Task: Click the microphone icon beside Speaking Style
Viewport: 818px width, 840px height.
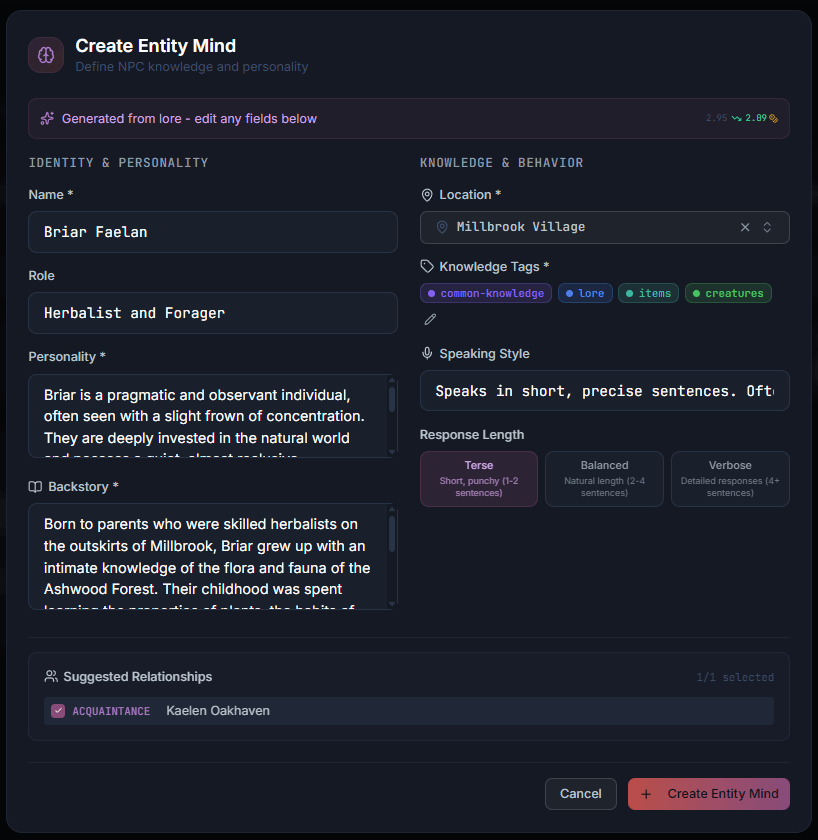Action: pos(427,352)
